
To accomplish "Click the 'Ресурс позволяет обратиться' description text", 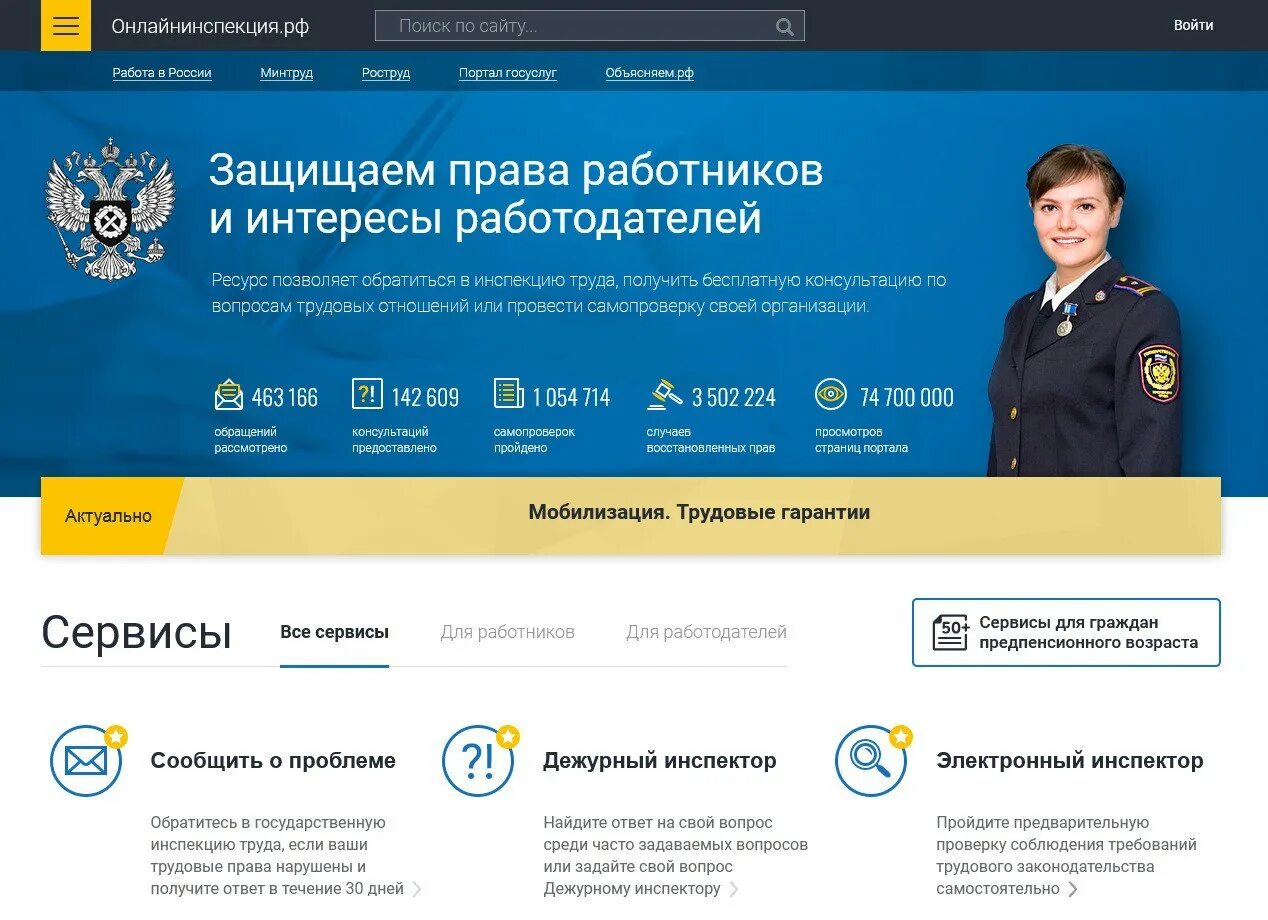I will tap(579, 293).
